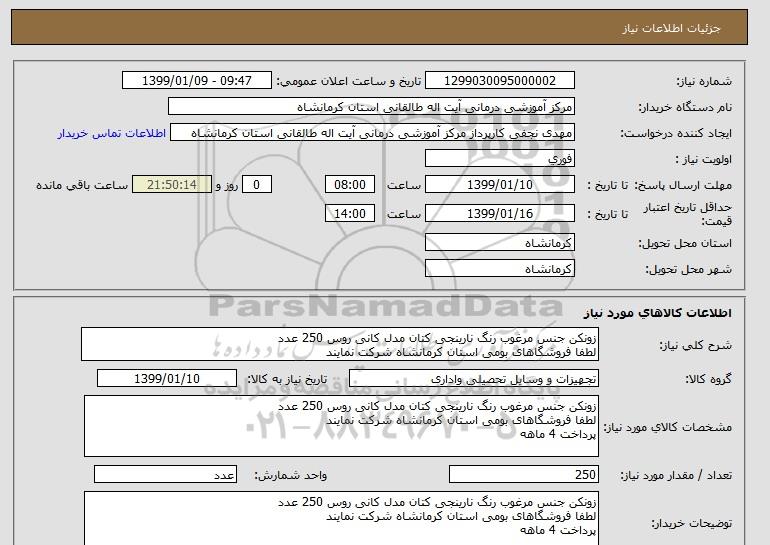
Task: Click the label شهر محل تحویل
Action: tap(688, 270)
